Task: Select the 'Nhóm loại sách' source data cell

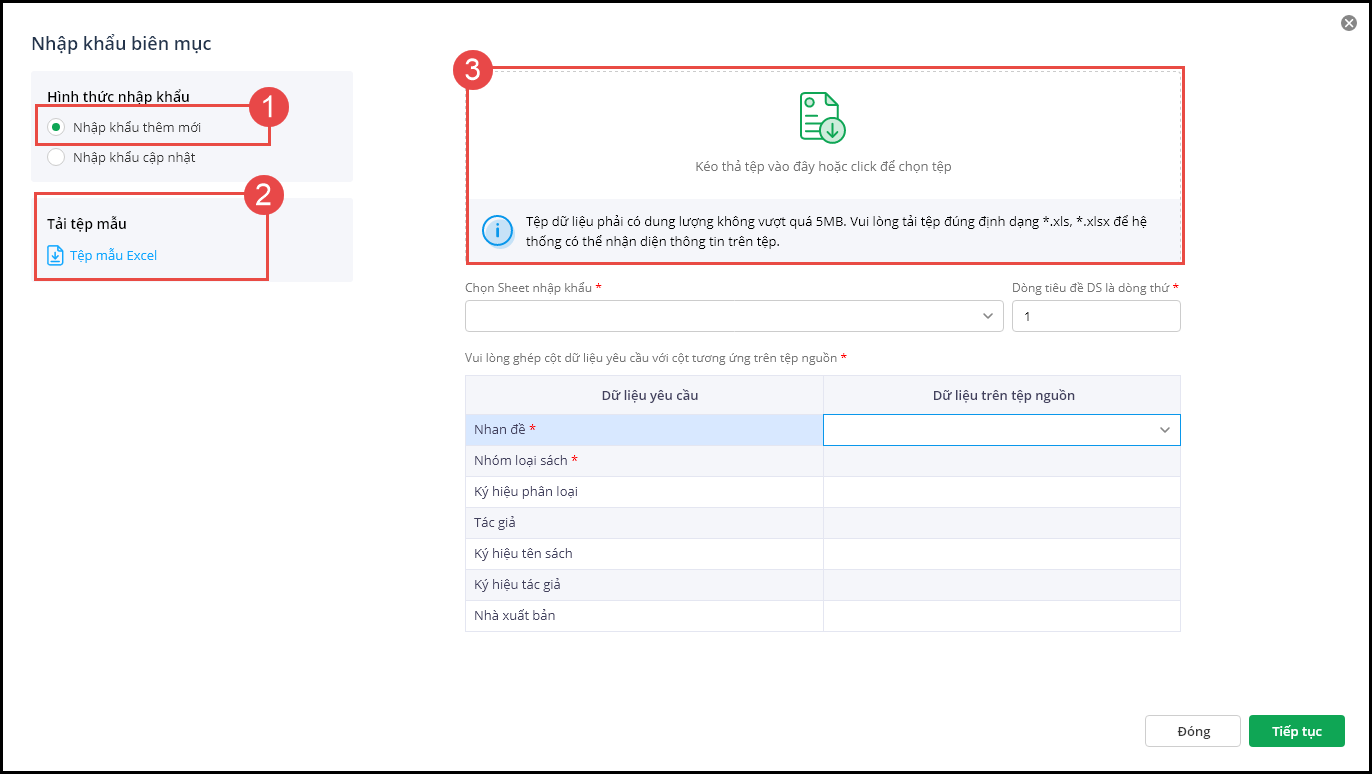Action: 1001,461
